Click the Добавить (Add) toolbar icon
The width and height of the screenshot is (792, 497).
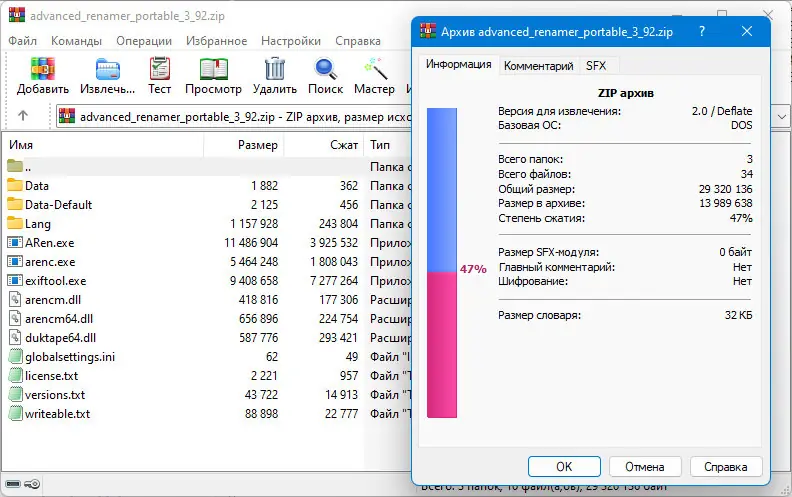42,69
